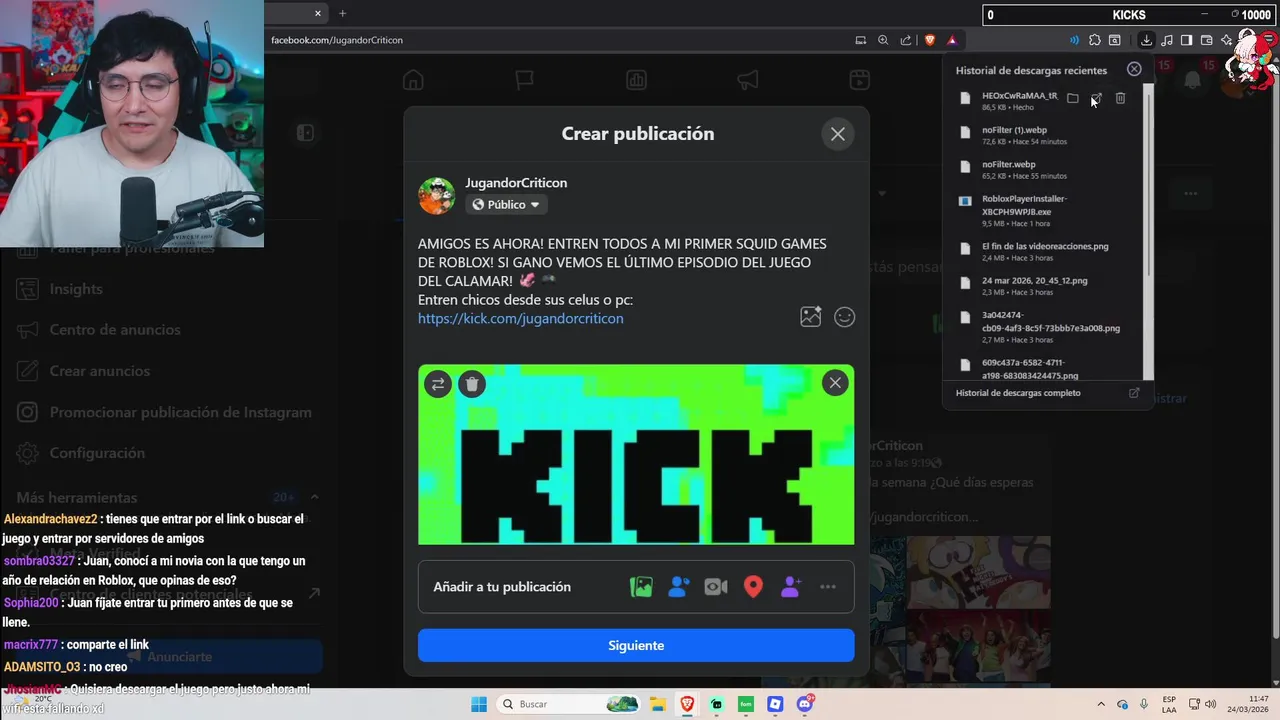Viewport: 1280px width, 720px height.
Task: Tag people in the post
Action: tap(679, 587)
